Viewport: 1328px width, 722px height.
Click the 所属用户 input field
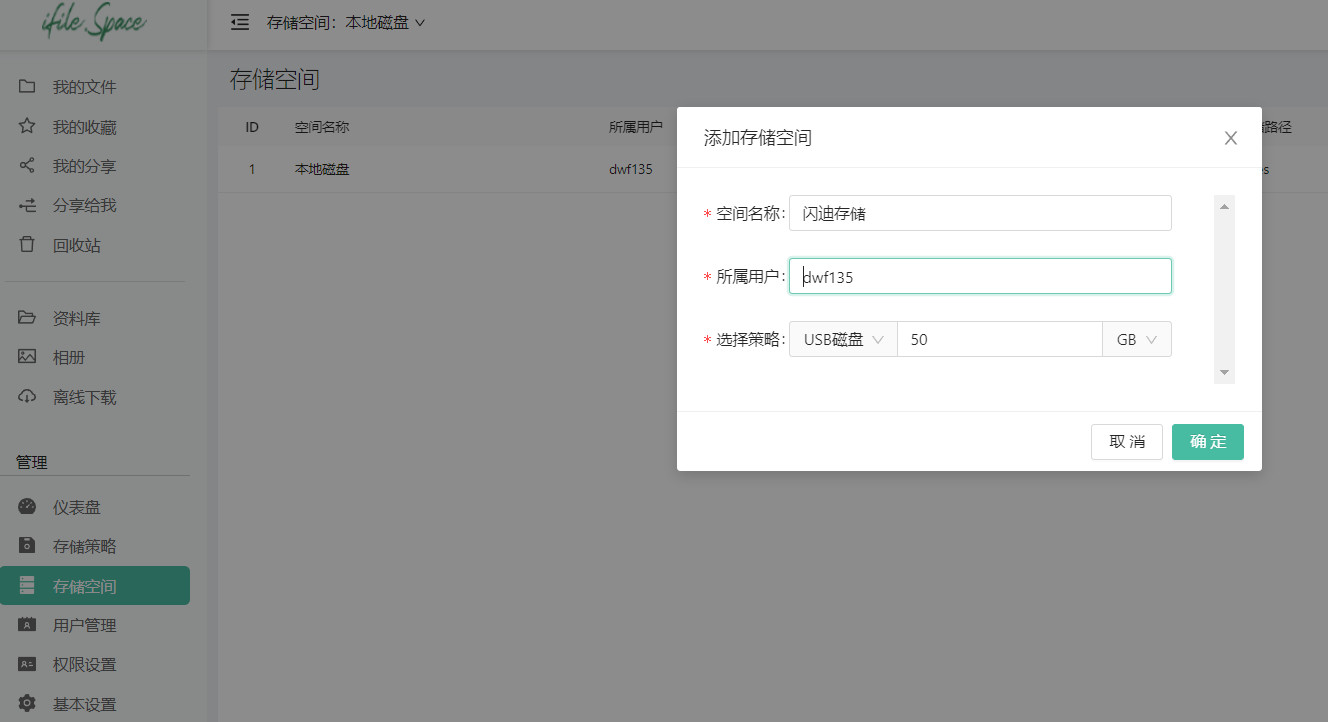pos(980,276)
